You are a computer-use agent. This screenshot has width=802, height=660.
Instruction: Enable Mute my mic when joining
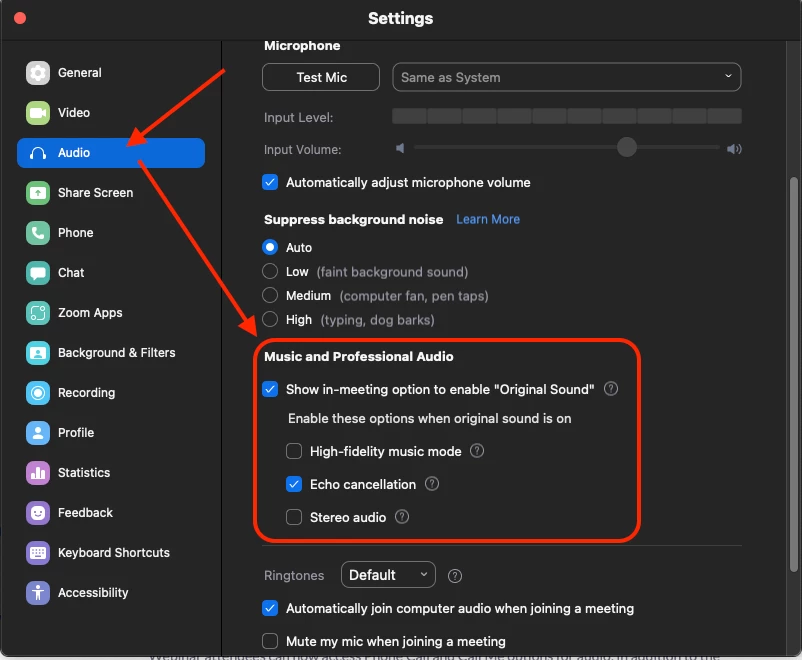click(270, 641)
